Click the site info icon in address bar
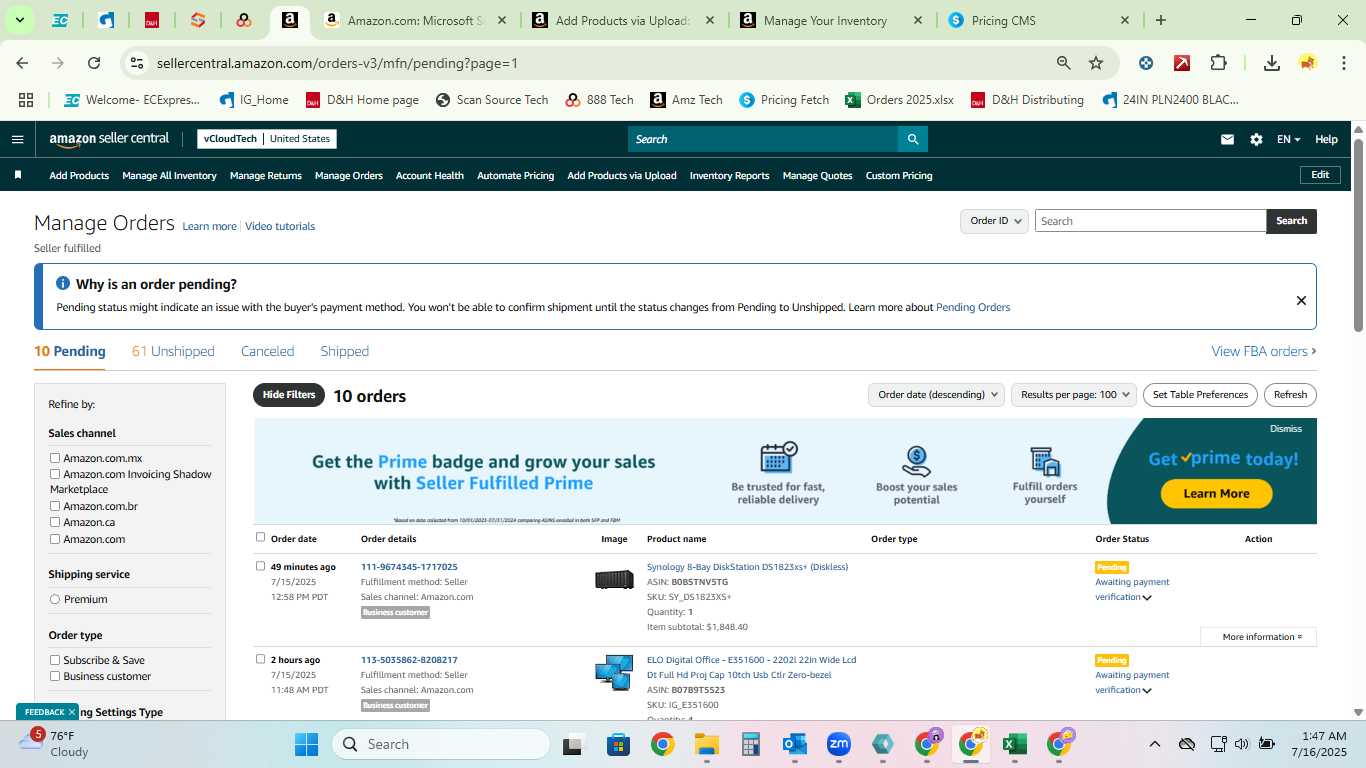 138,63
